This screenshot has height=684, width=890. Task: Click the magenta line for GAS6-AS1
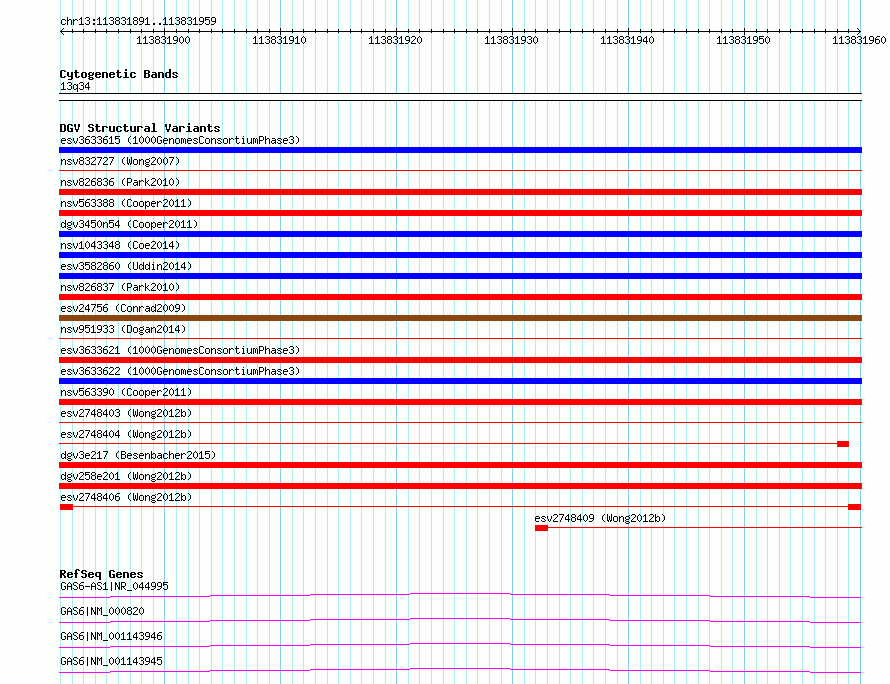pyautogui.click(x=460, y=595)
